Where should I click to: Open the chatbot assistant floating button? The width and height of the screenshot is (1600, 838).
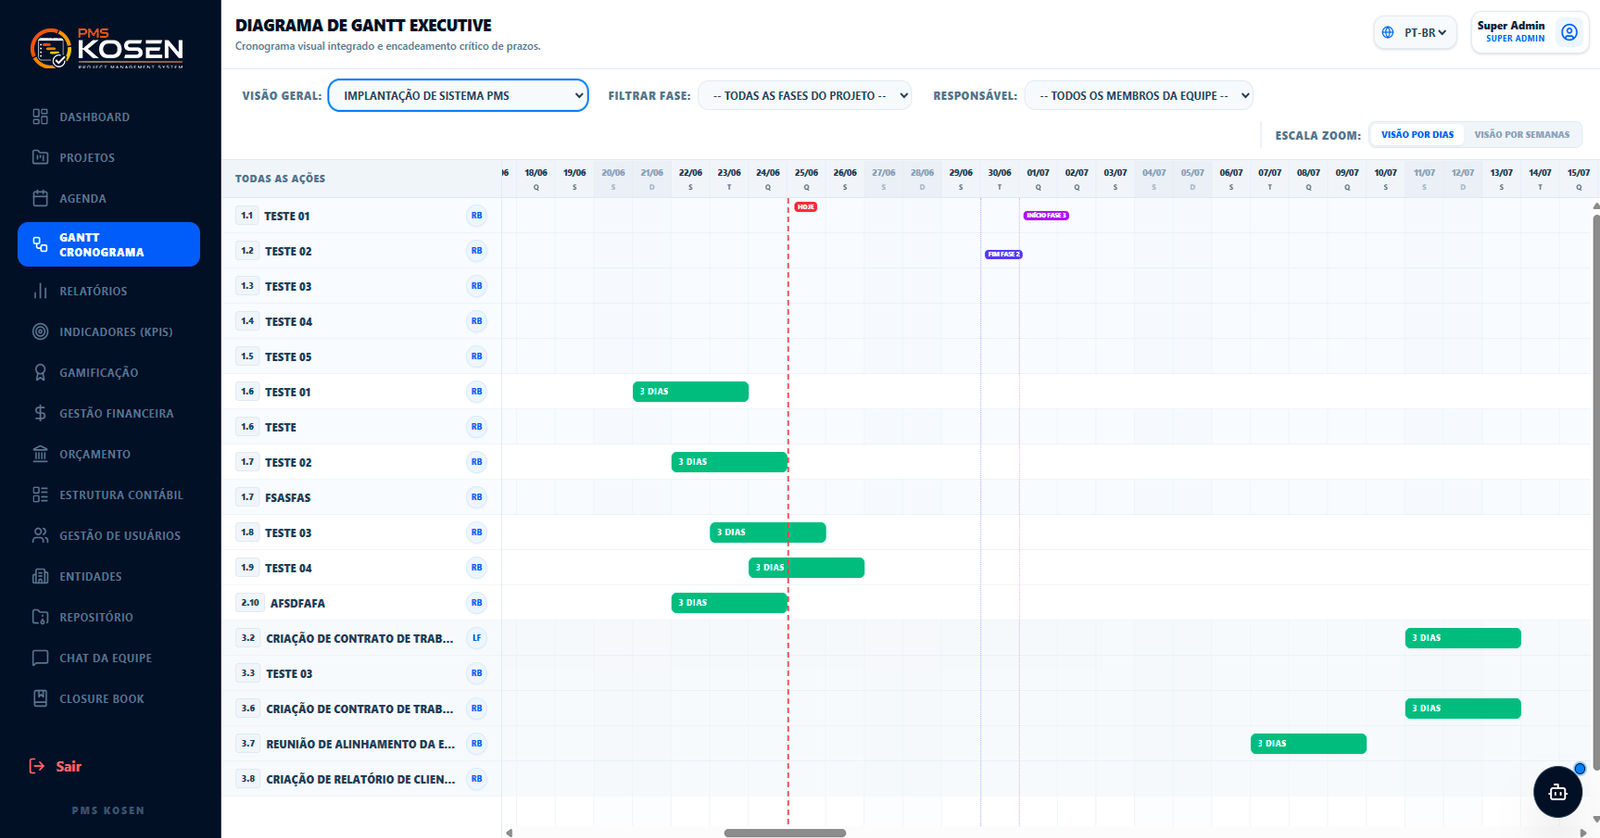pos(1558,792)
